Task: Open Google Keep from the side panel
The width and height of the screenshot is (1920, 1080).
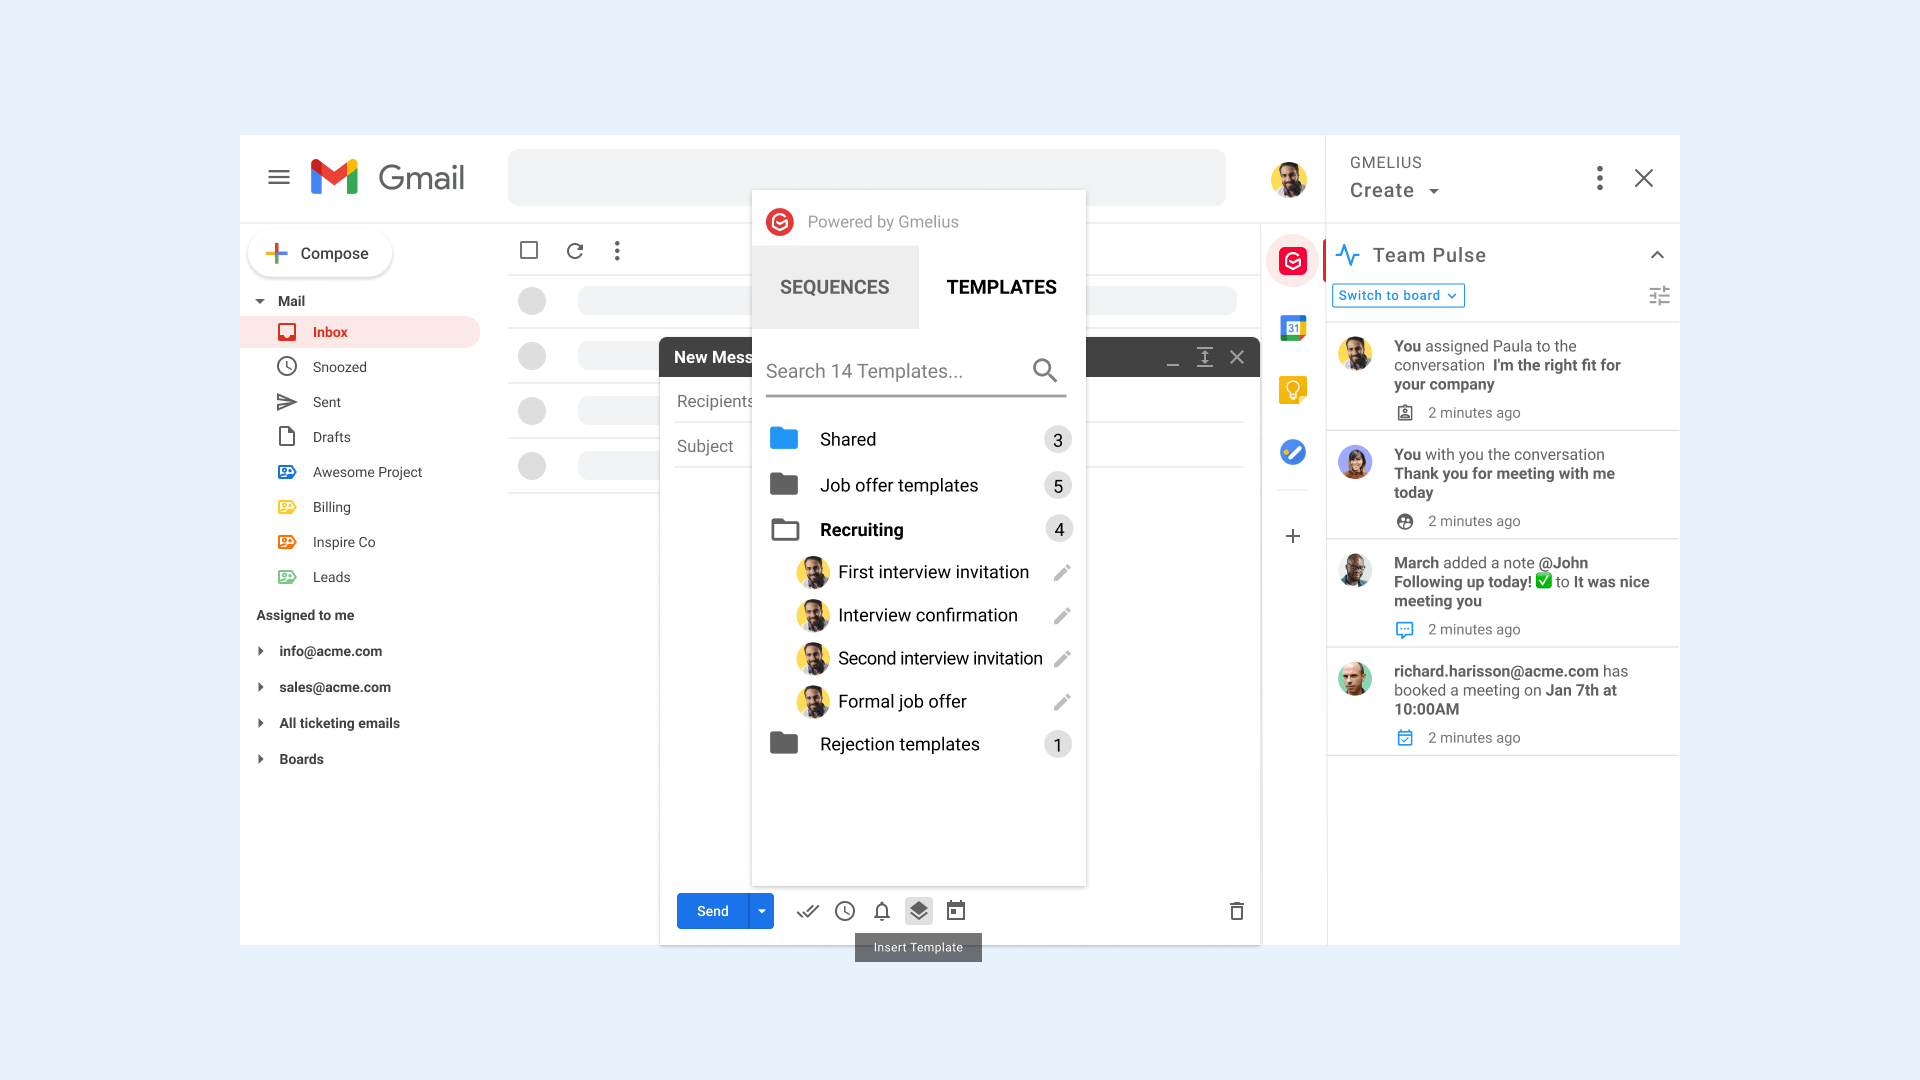Action: pyautogui.click(x=1293, y=390)
